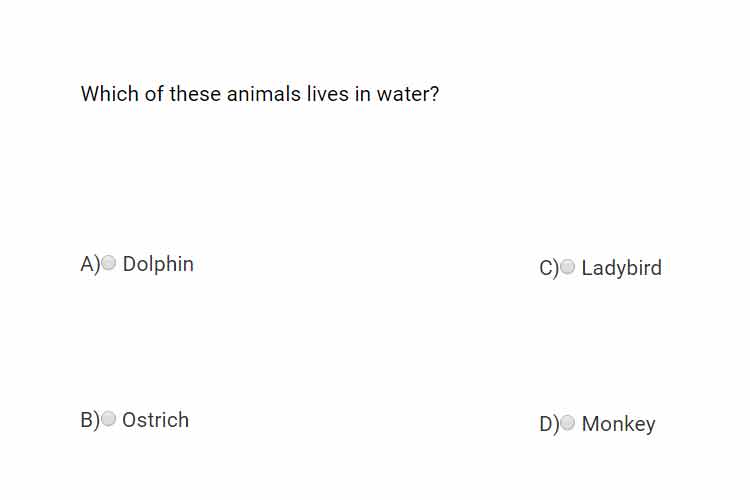Click the C) option letter

[549, 268]
